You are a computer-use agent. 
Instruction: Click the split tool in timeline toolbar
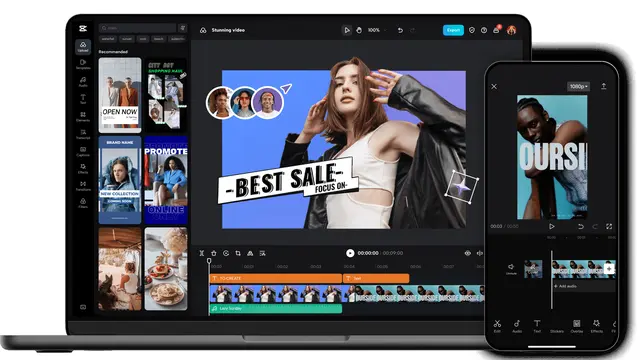202,253
